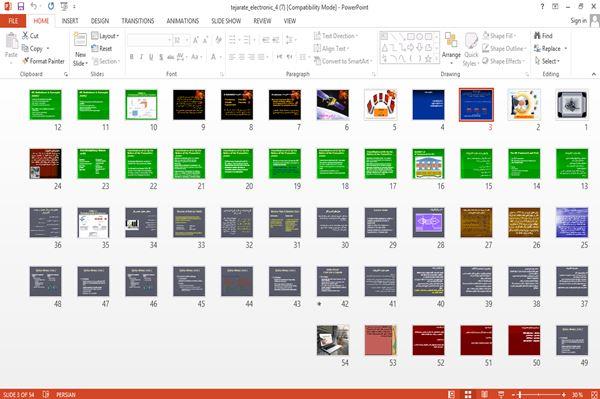This screenshot has height=399, width=600.
Task: Click the PERSIAN language indicator
Action: tap(66, 394)
